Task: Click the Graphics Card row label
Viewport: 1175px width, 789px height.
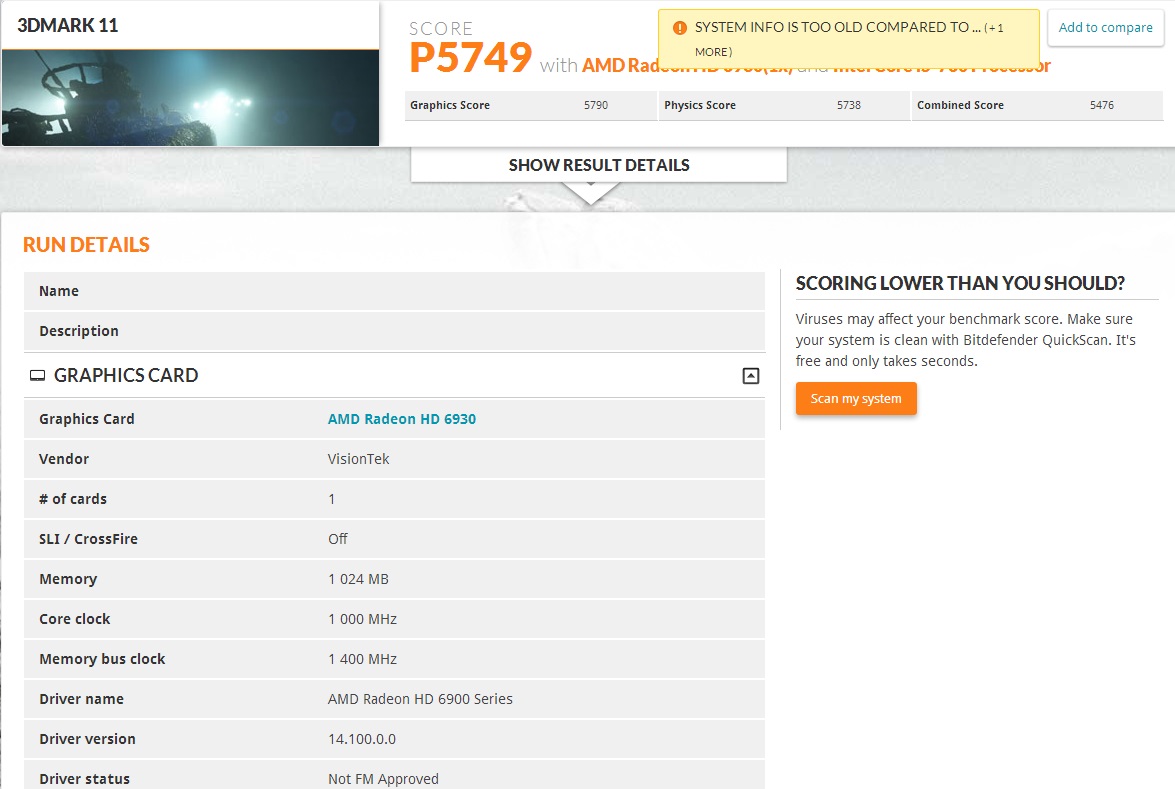Action: (x=87, y=419)
